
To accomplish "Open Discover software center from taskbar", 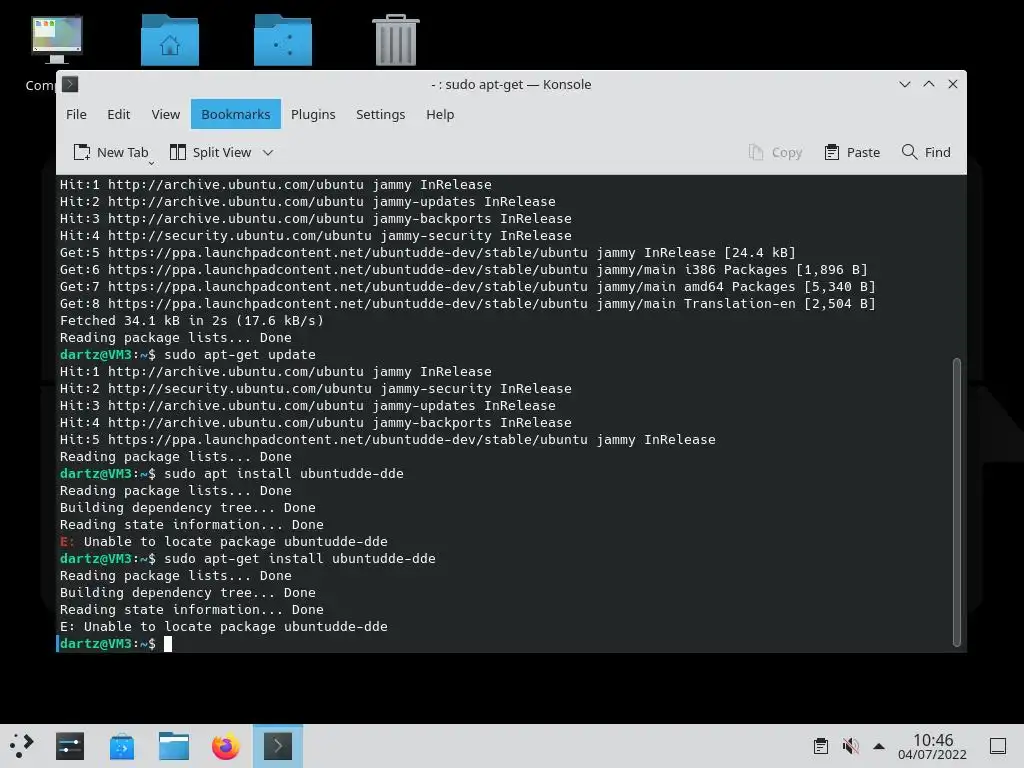I will pyautogui.click(x=121, y=746).
